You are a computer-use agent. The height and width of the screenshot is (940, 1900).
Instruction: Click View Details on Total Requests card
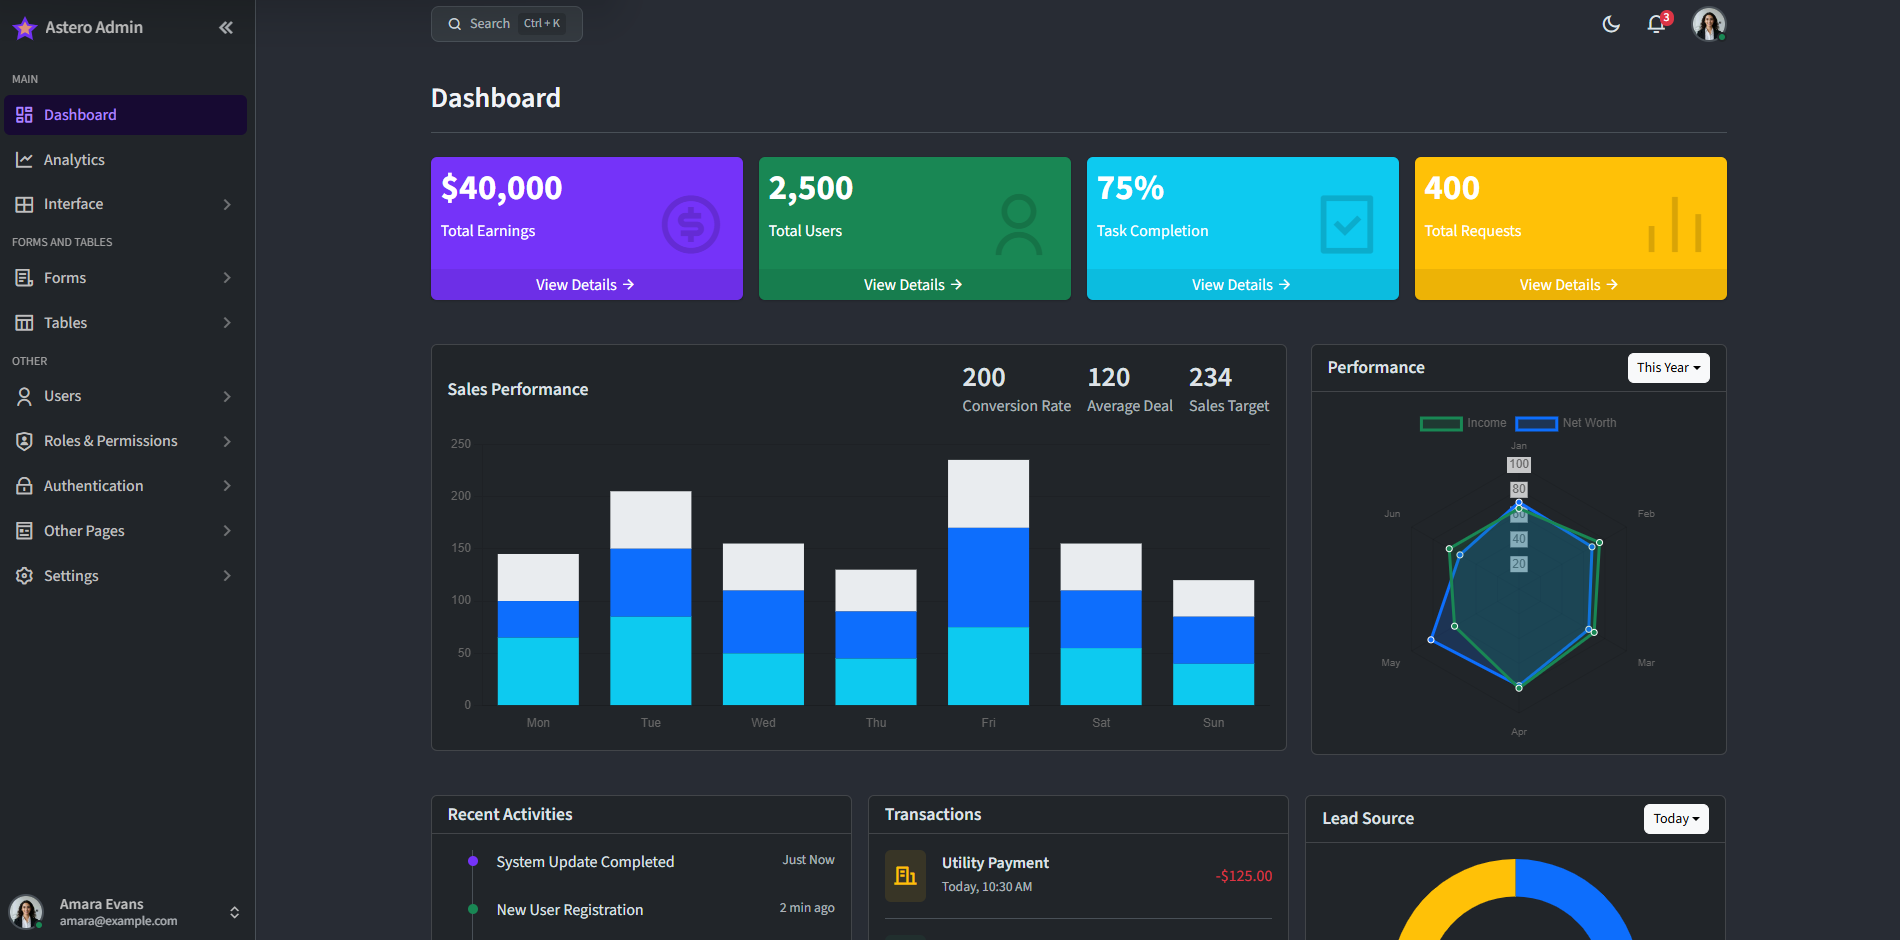coord(1569,285)
